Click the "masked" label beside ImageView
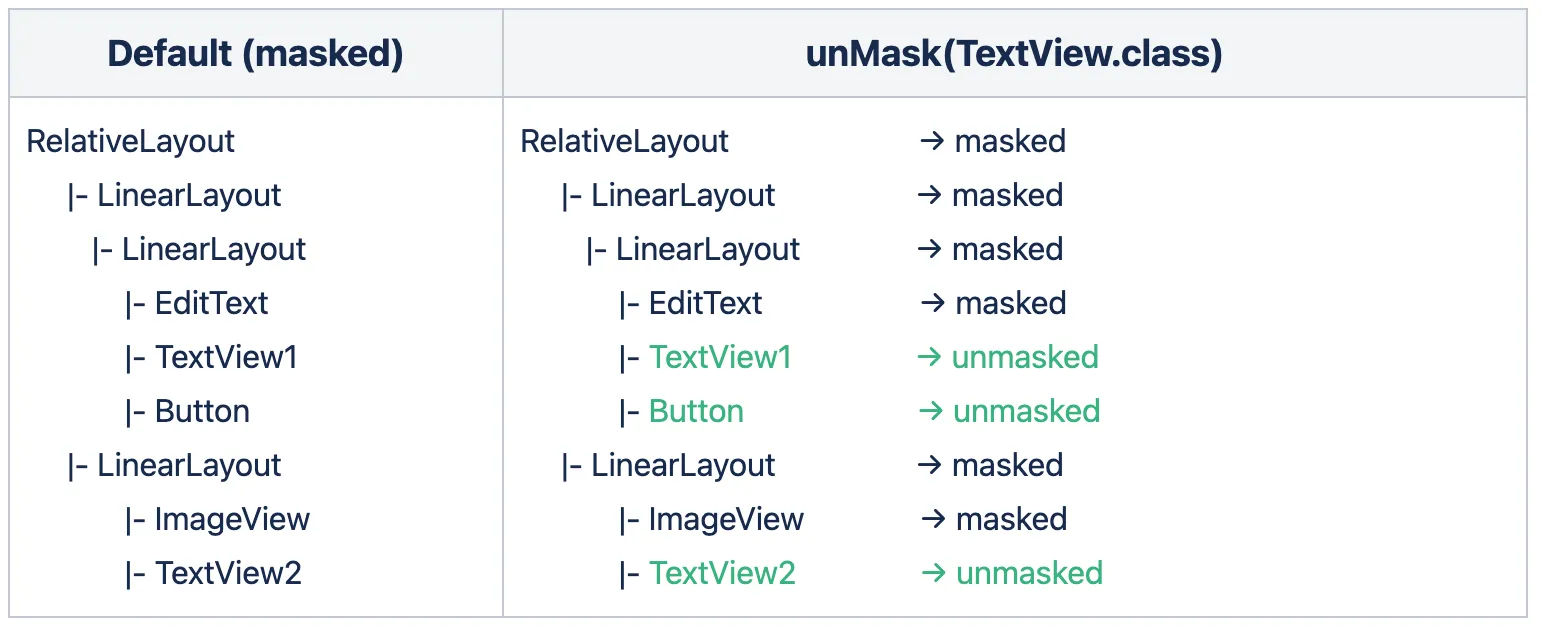The width and height of the screenshot is (1542, 630). coord(1011,519)
